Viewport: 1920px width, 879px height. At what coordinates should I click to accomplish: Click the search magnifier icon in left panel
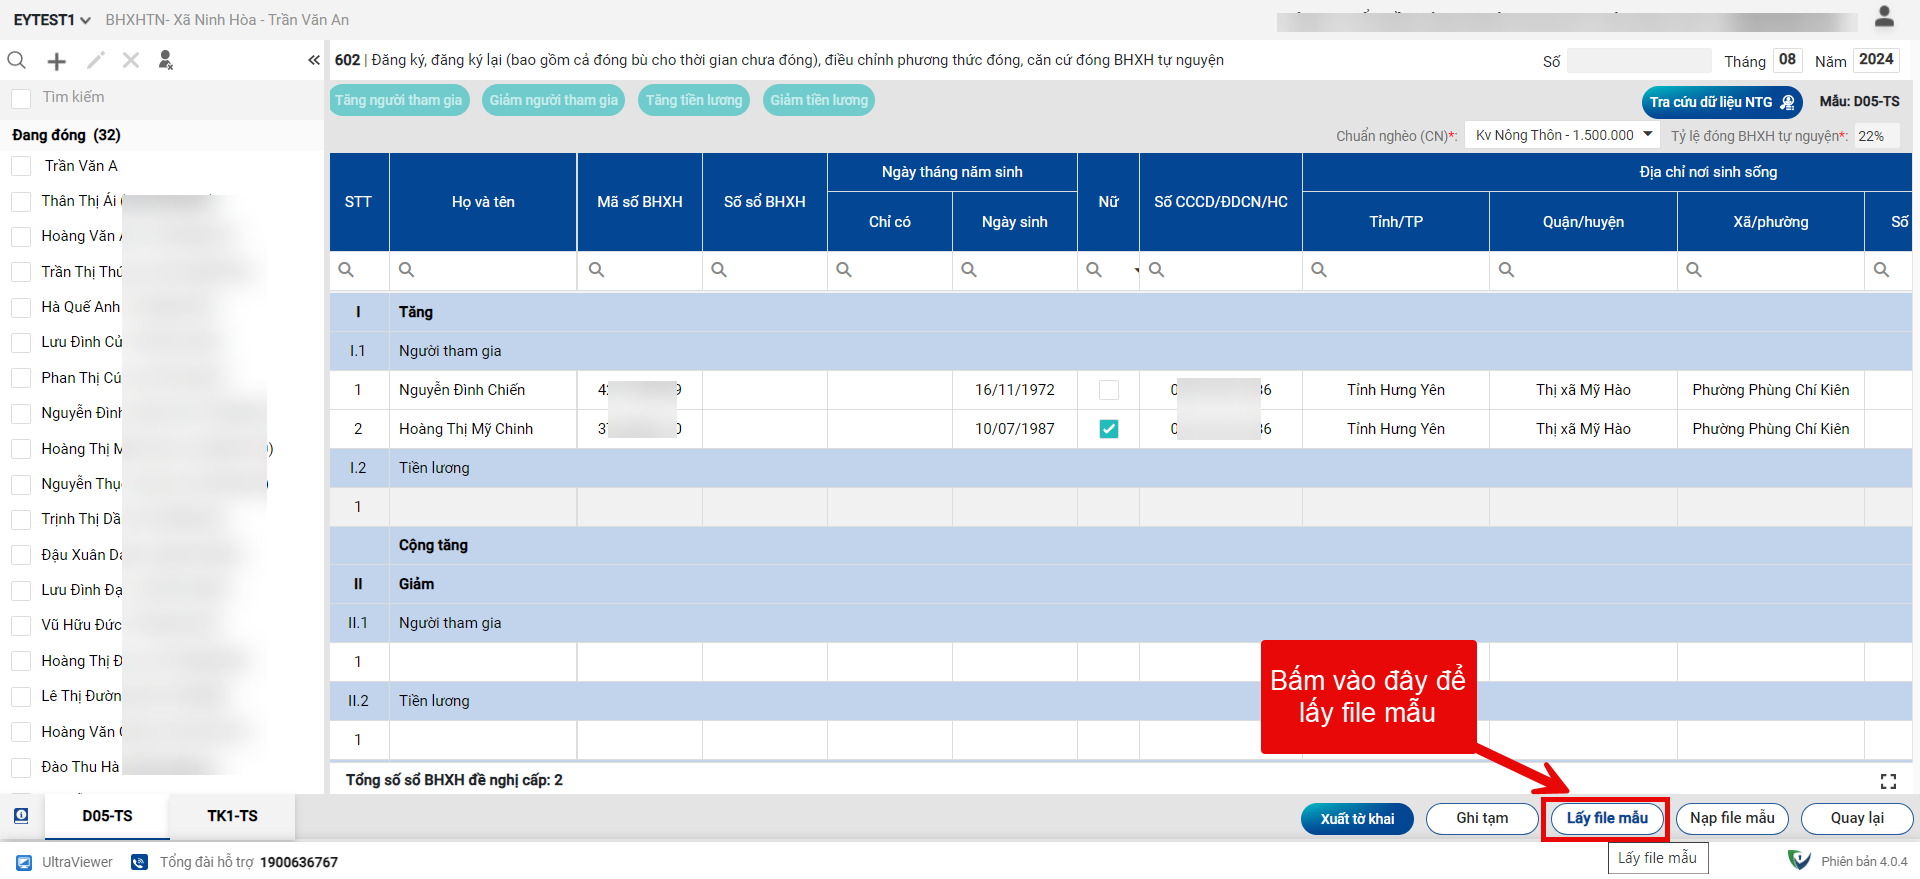tap(17, 61)
